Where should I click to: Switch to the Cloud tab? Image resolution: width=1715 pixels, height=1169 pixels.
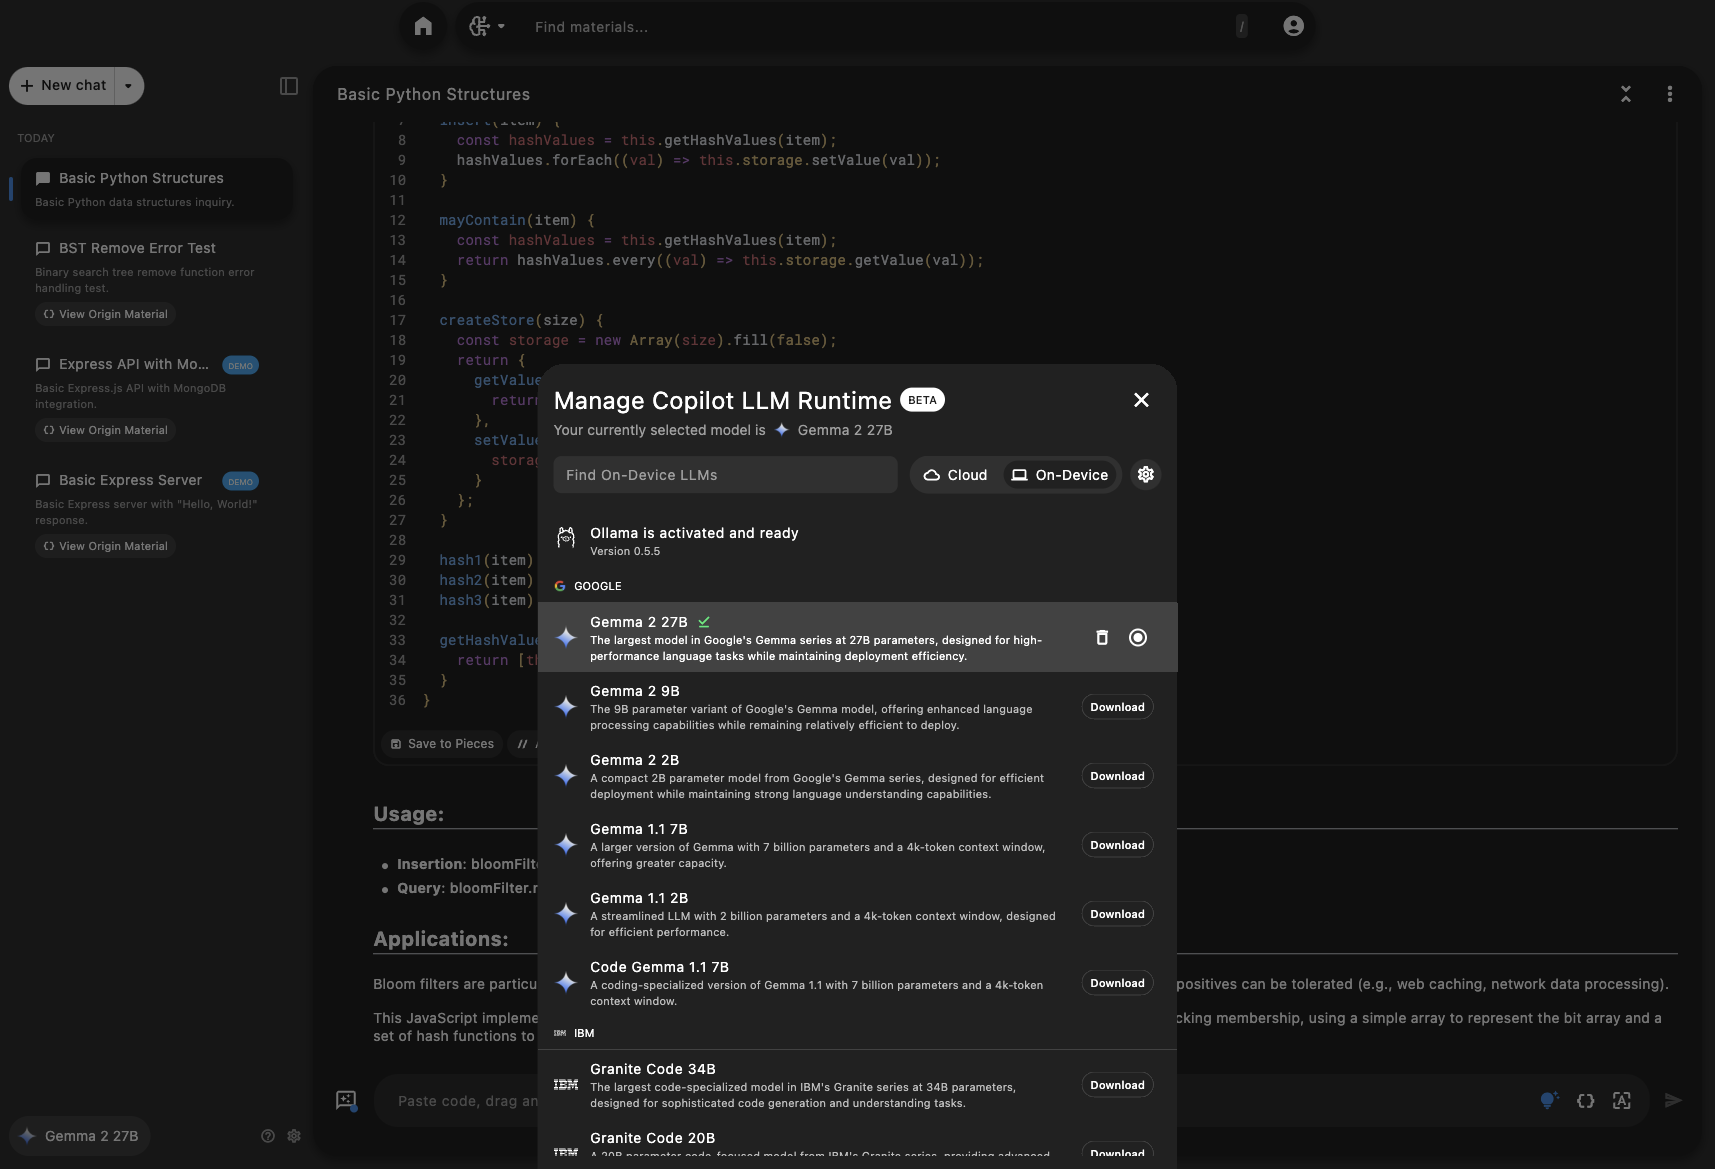click(955, 475)
